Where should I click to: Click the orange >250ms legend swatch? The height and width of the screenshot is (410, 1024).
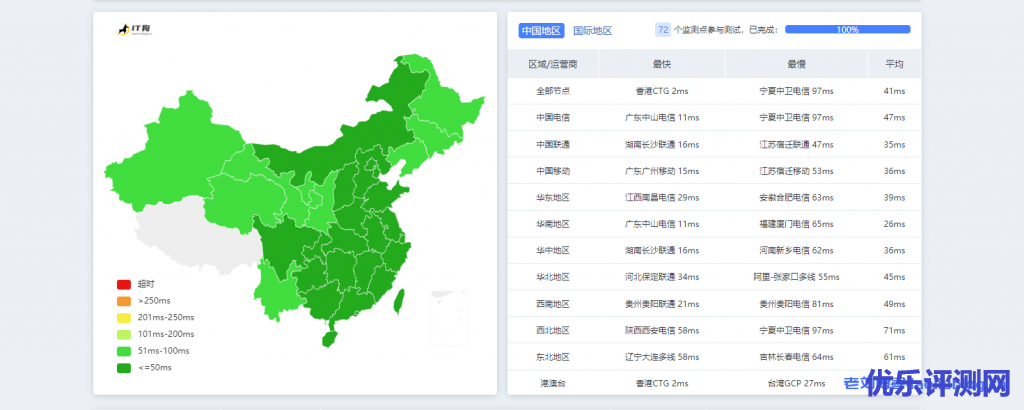(124, 301)
